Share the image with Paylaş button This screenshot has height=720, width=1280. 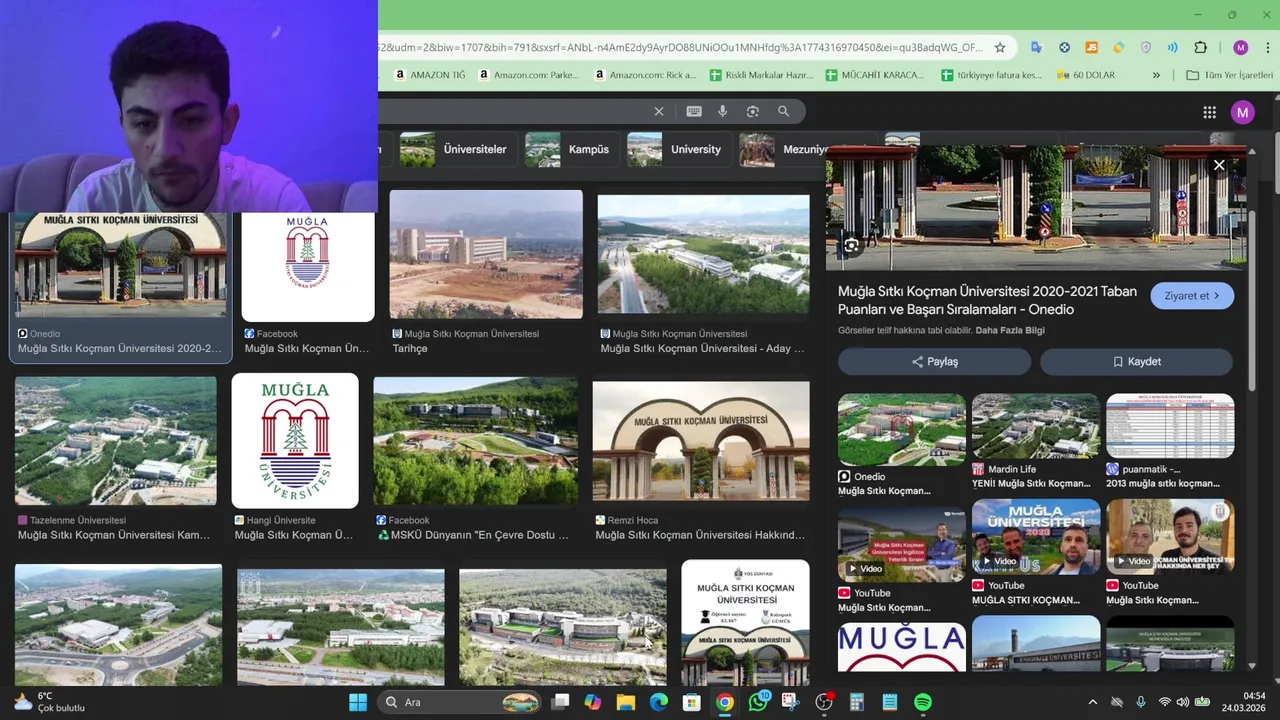click(x=934, y=361)
